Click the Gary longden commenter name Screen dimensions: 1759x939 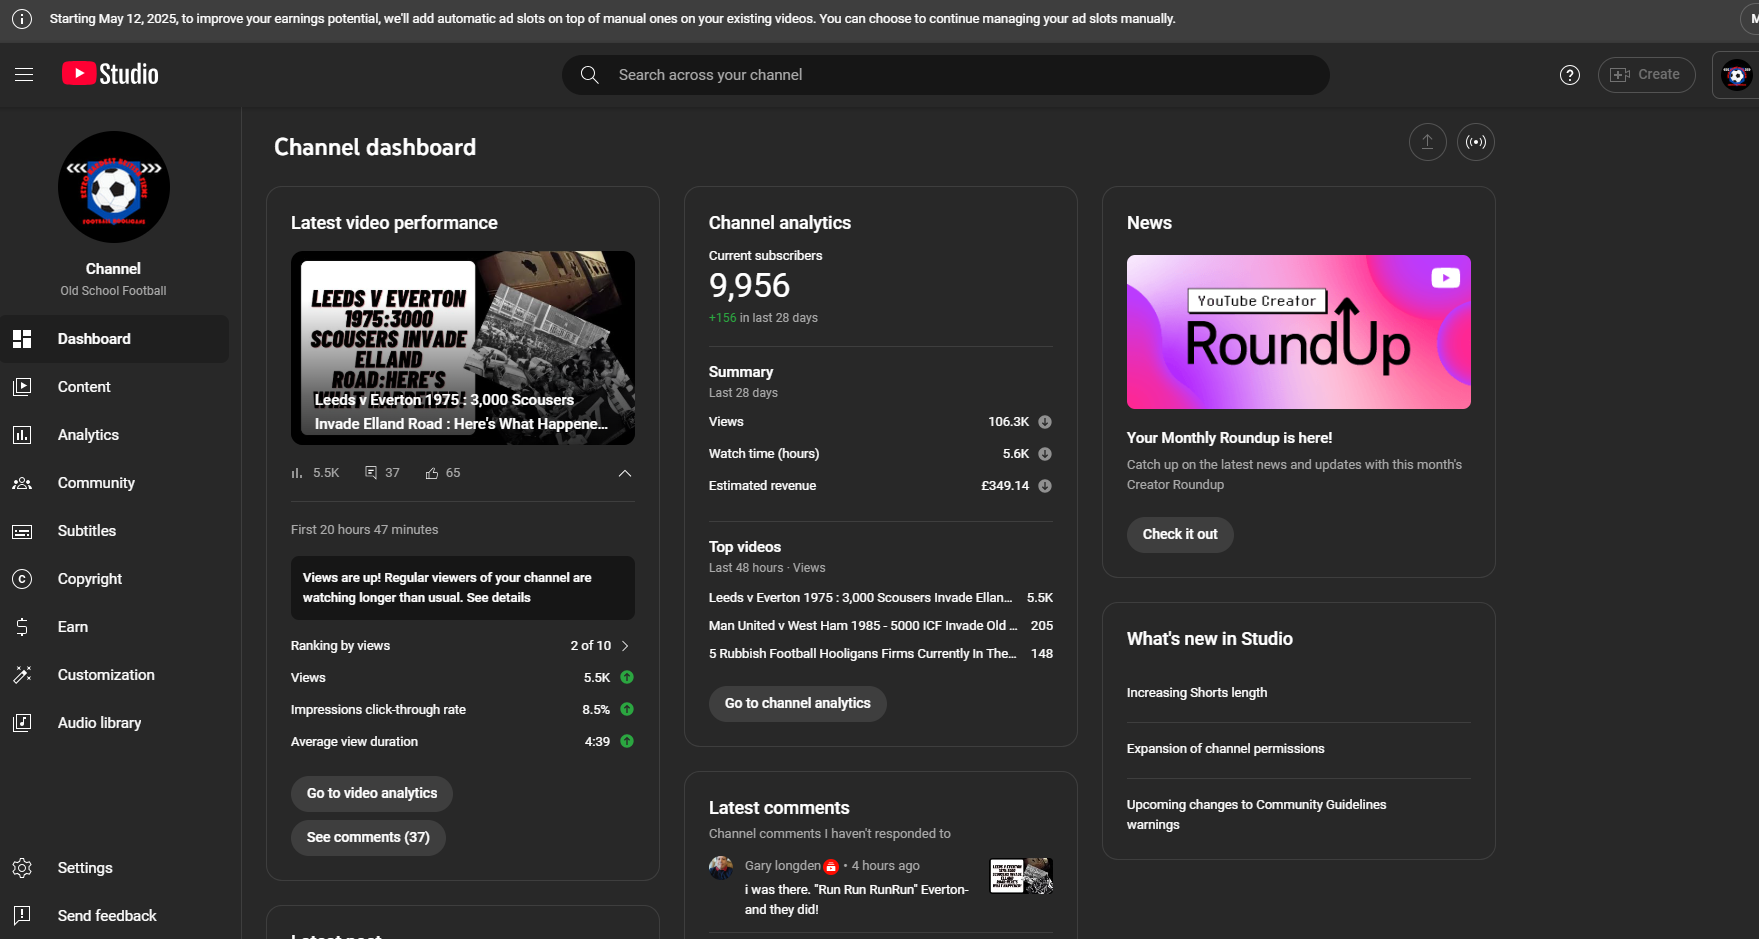pyautogui.click(x=782, y=866)
